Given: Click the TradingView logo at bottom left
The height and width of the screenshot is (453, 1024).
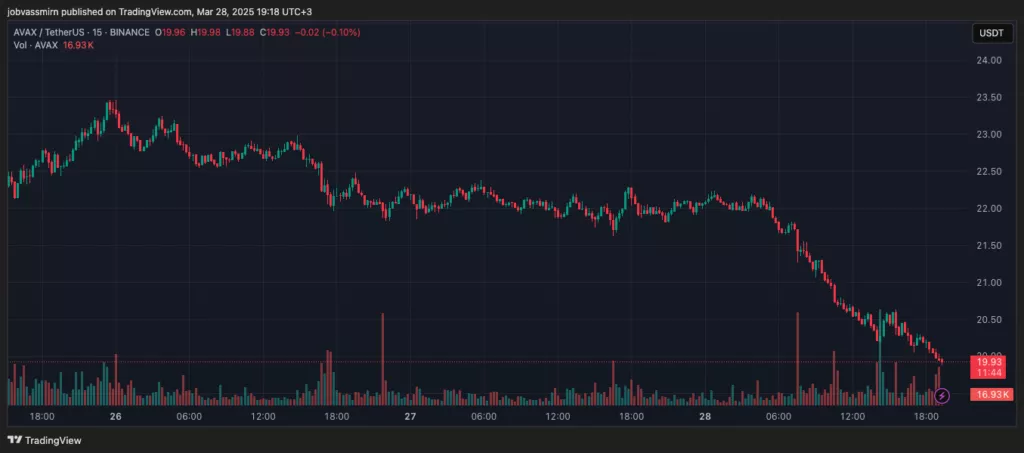Looking at the screenshot, I should pos(44,441).
